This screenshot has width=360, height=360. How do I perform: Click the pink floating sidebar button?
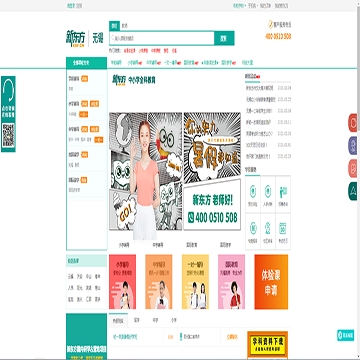click(353, 168)
